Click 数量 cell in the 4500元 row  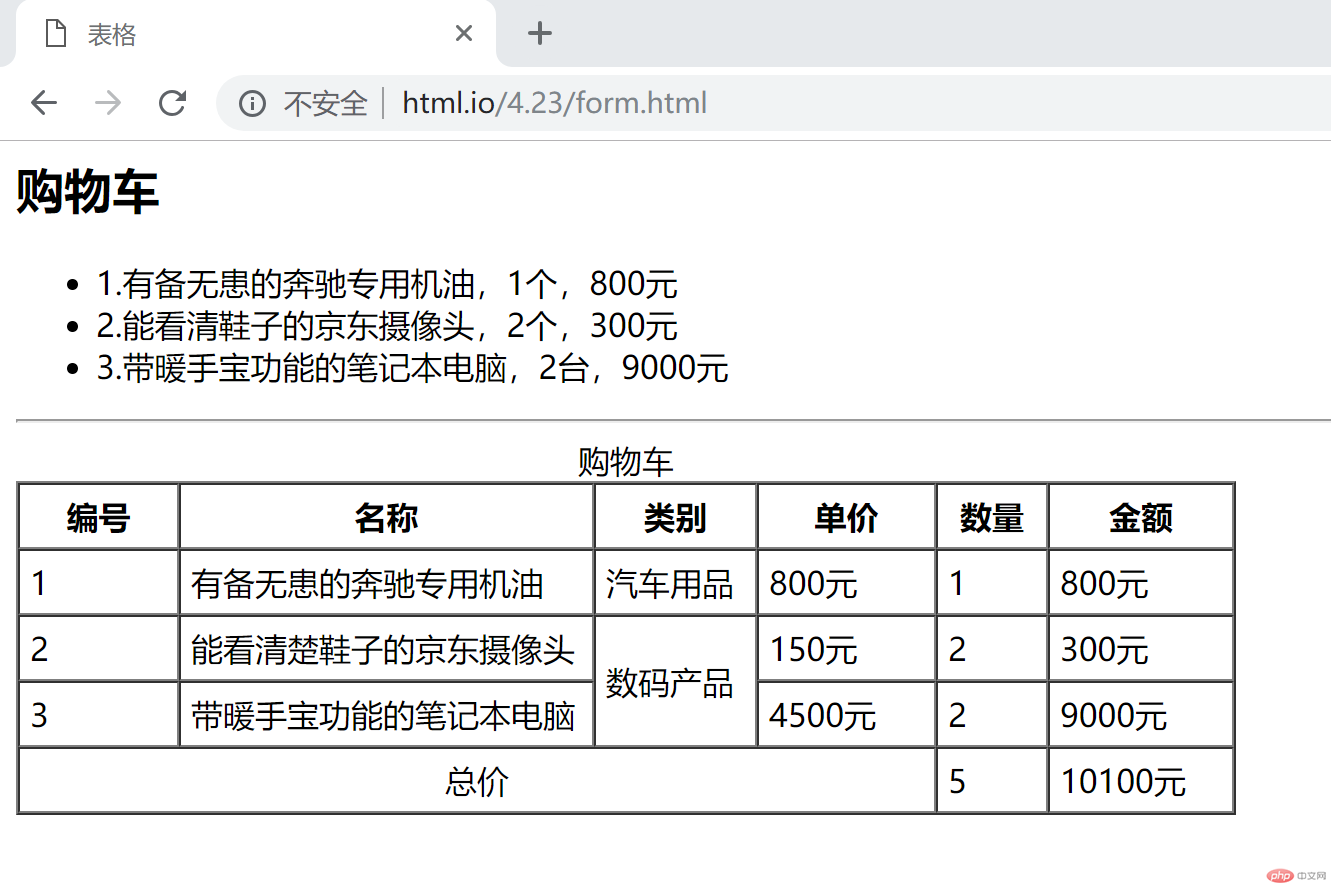(992, 716)
